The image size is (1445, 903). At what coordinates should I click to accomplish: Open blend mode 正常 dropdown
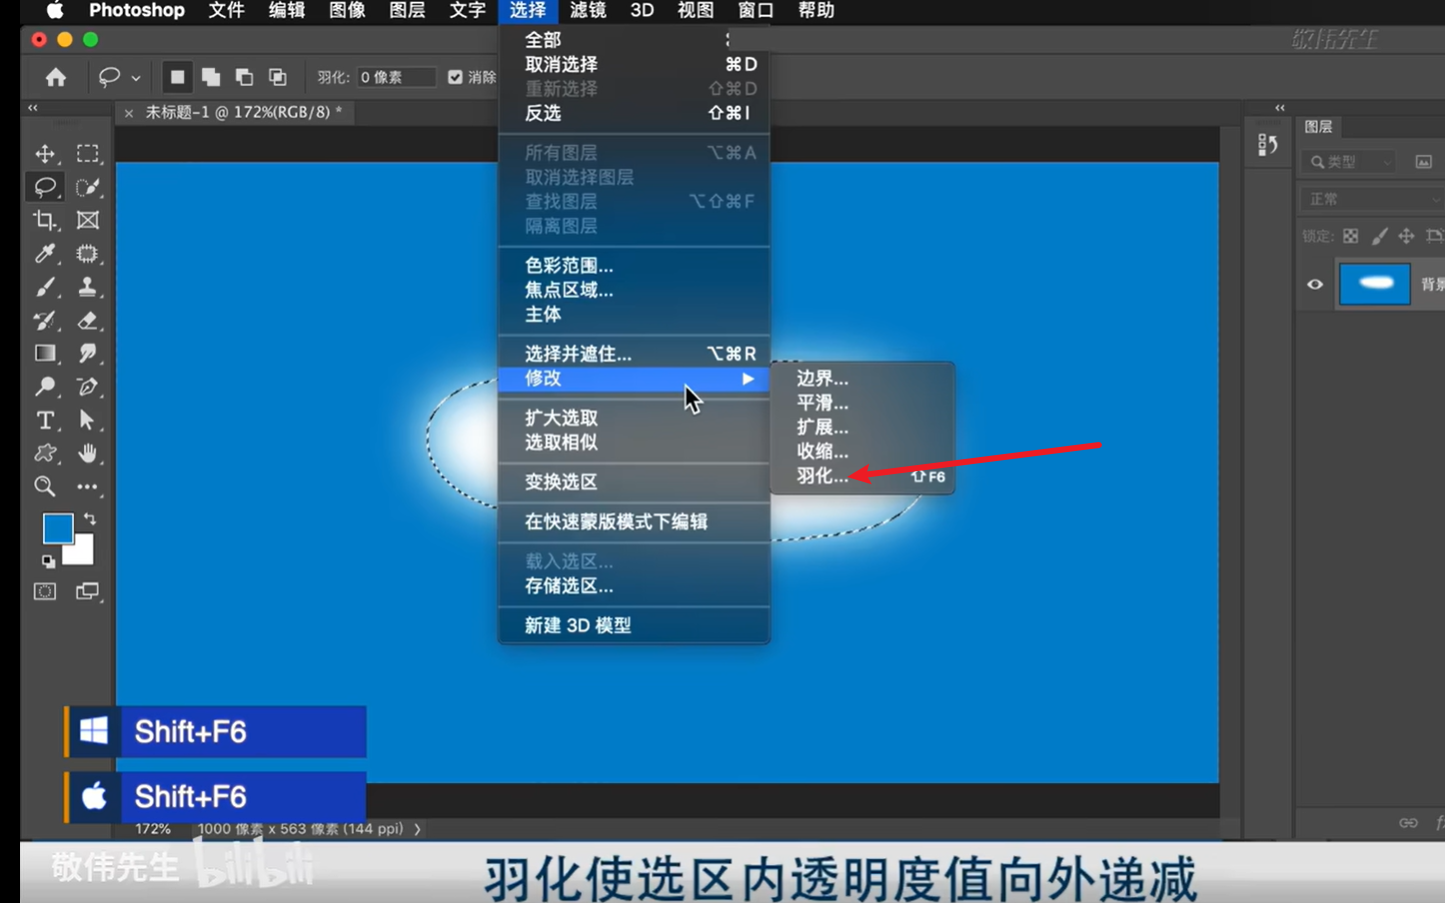coord(1372,199)
